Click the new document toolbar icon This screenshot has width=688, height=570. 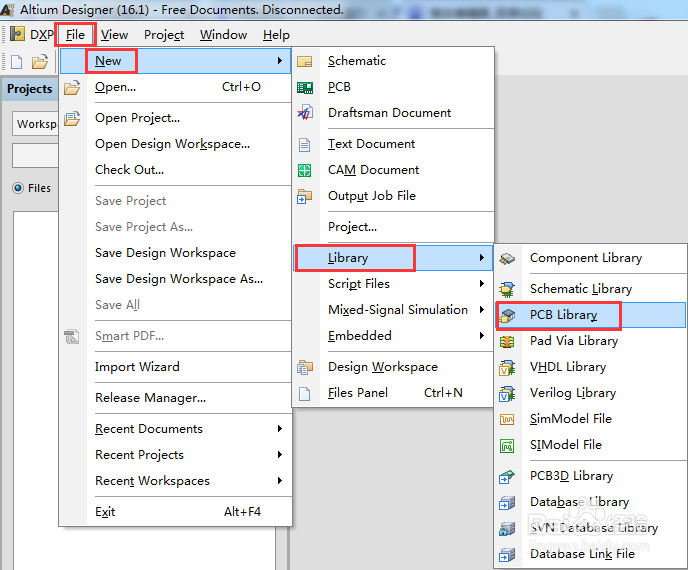point(17,62)
